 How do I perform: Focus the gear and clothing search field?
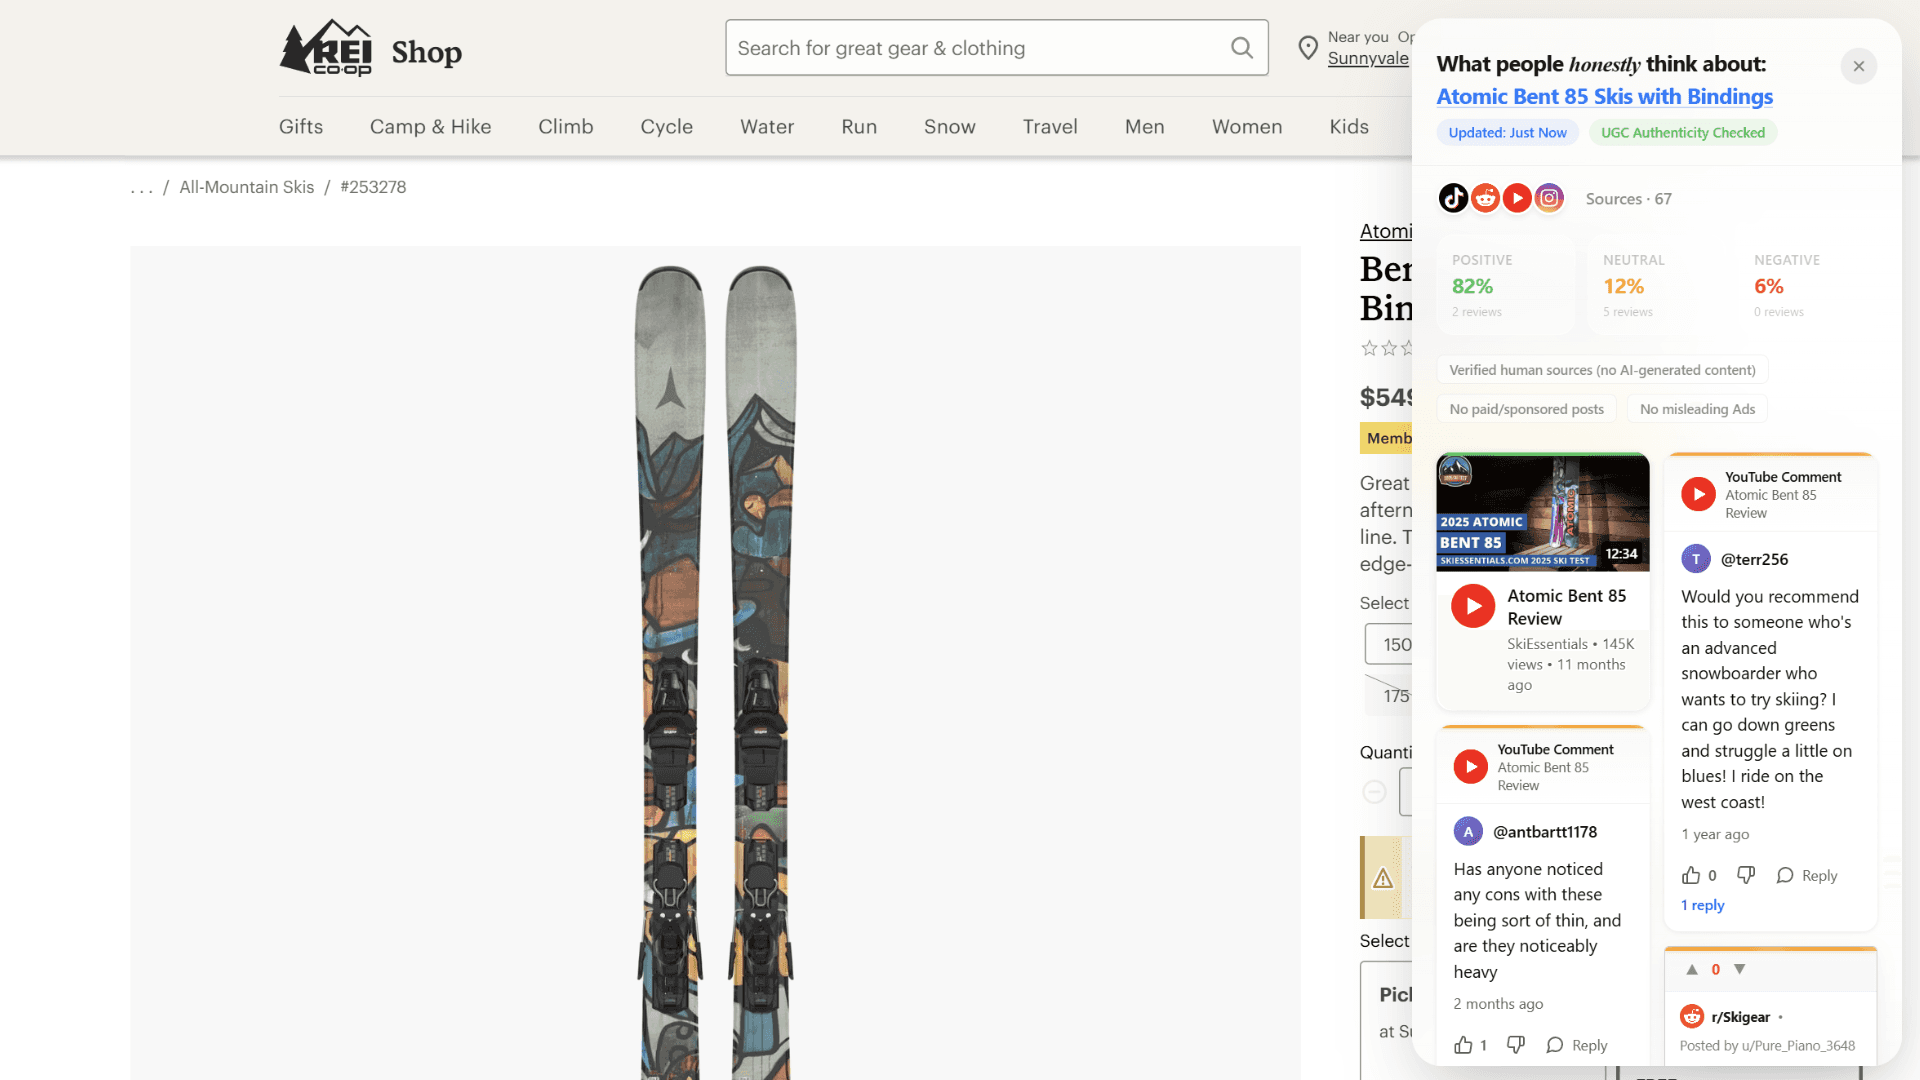(975, 48)
